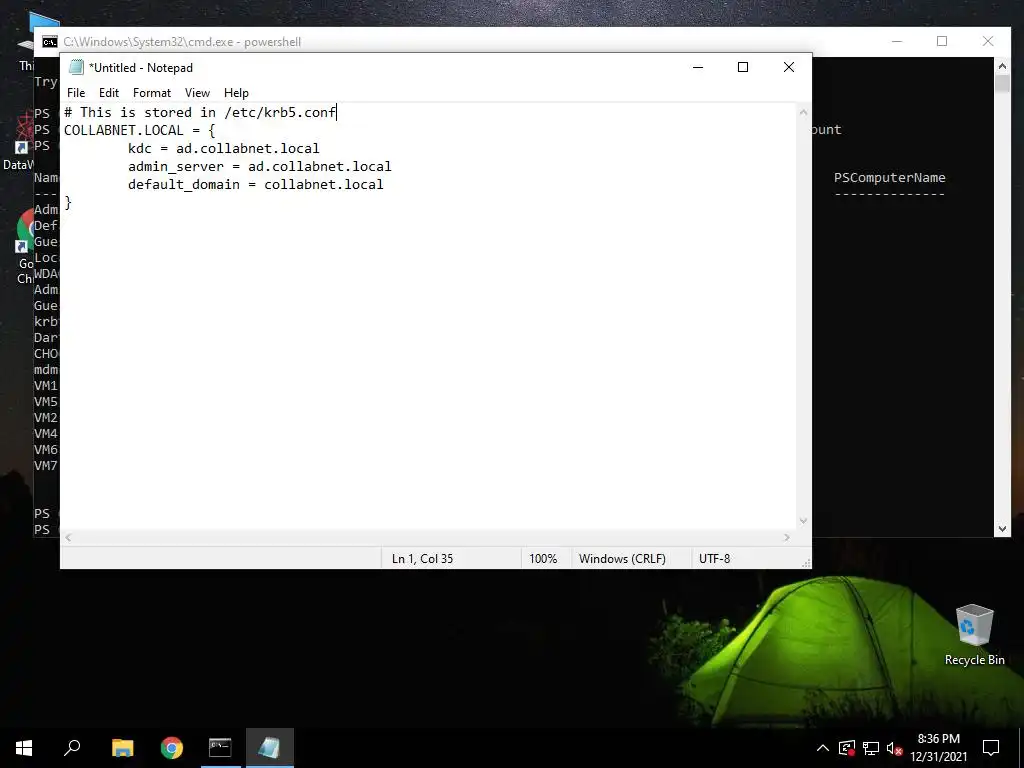1024x768 pixels.
Task: Open the View menu in Notepad
Action: (197, 93)
